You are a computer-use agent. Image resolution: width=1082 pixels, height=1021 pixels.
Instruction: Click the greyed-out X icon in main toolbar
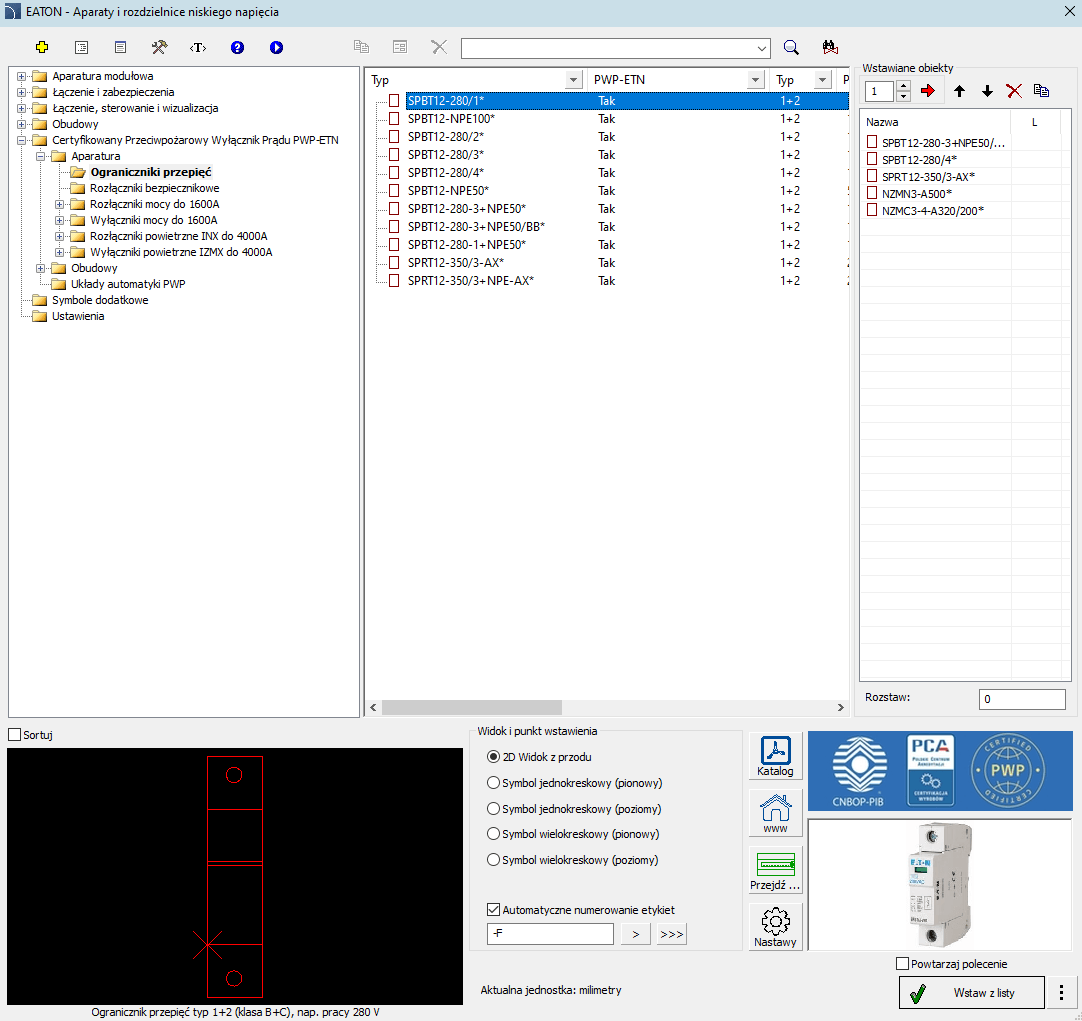click(x=439, y=47)
